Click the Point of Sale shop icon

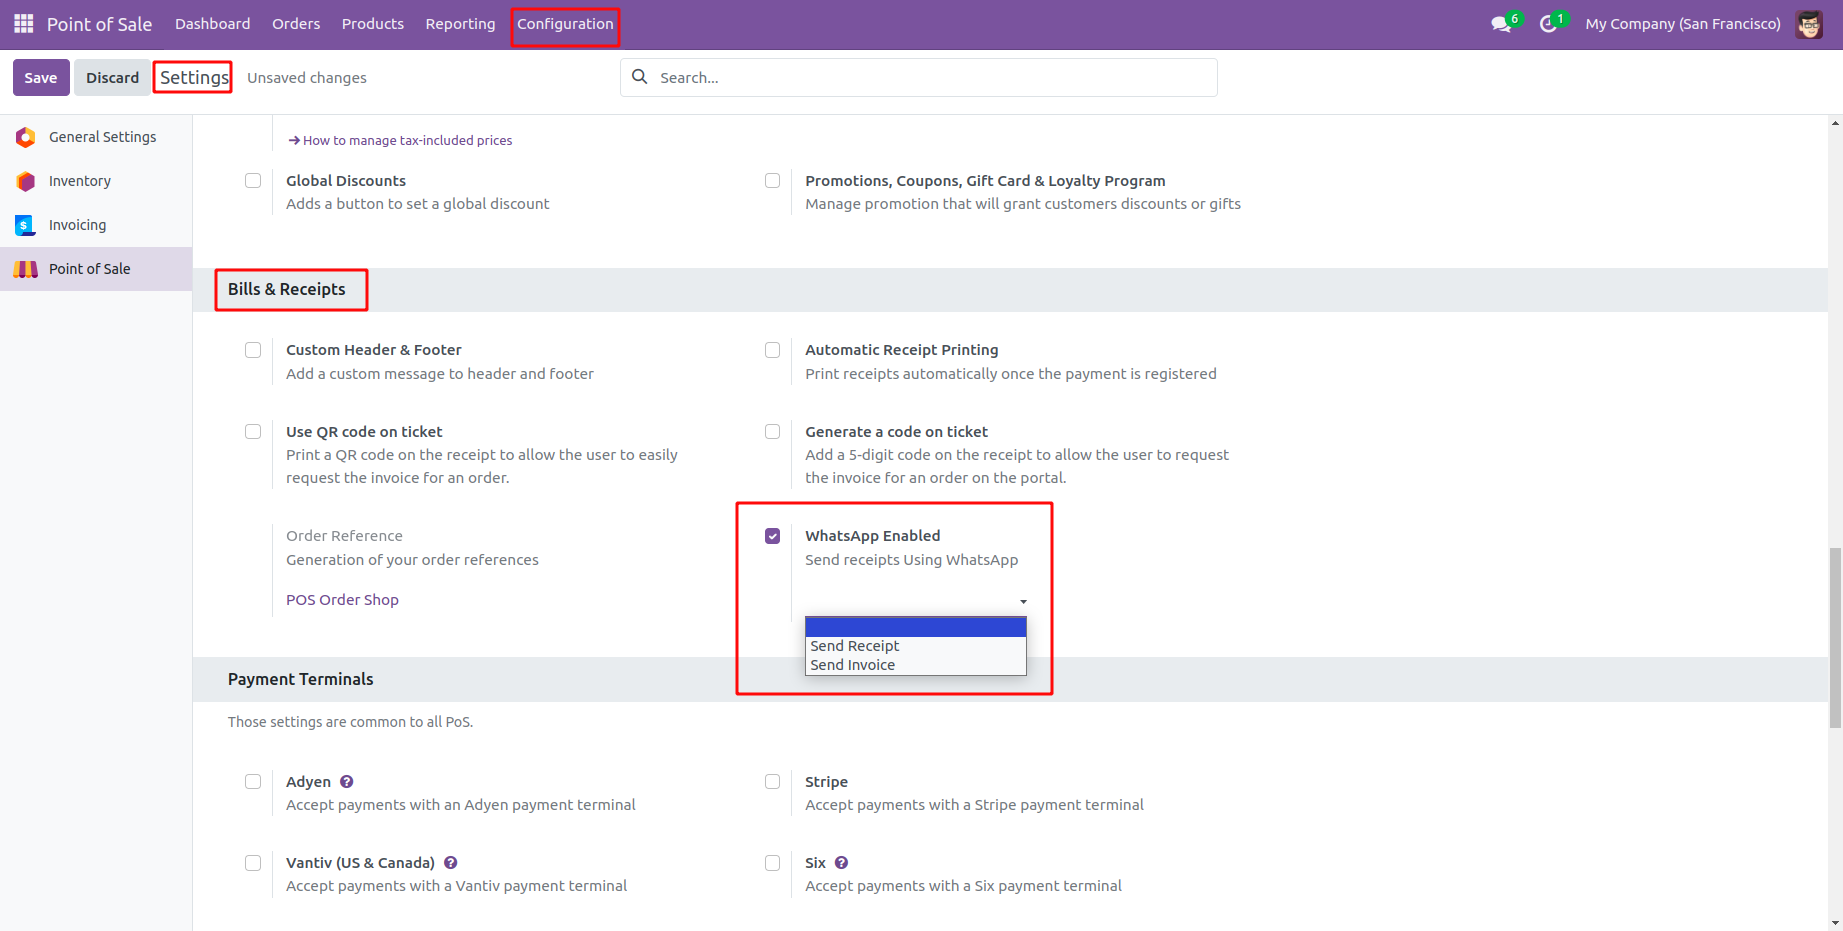(26, 269)
